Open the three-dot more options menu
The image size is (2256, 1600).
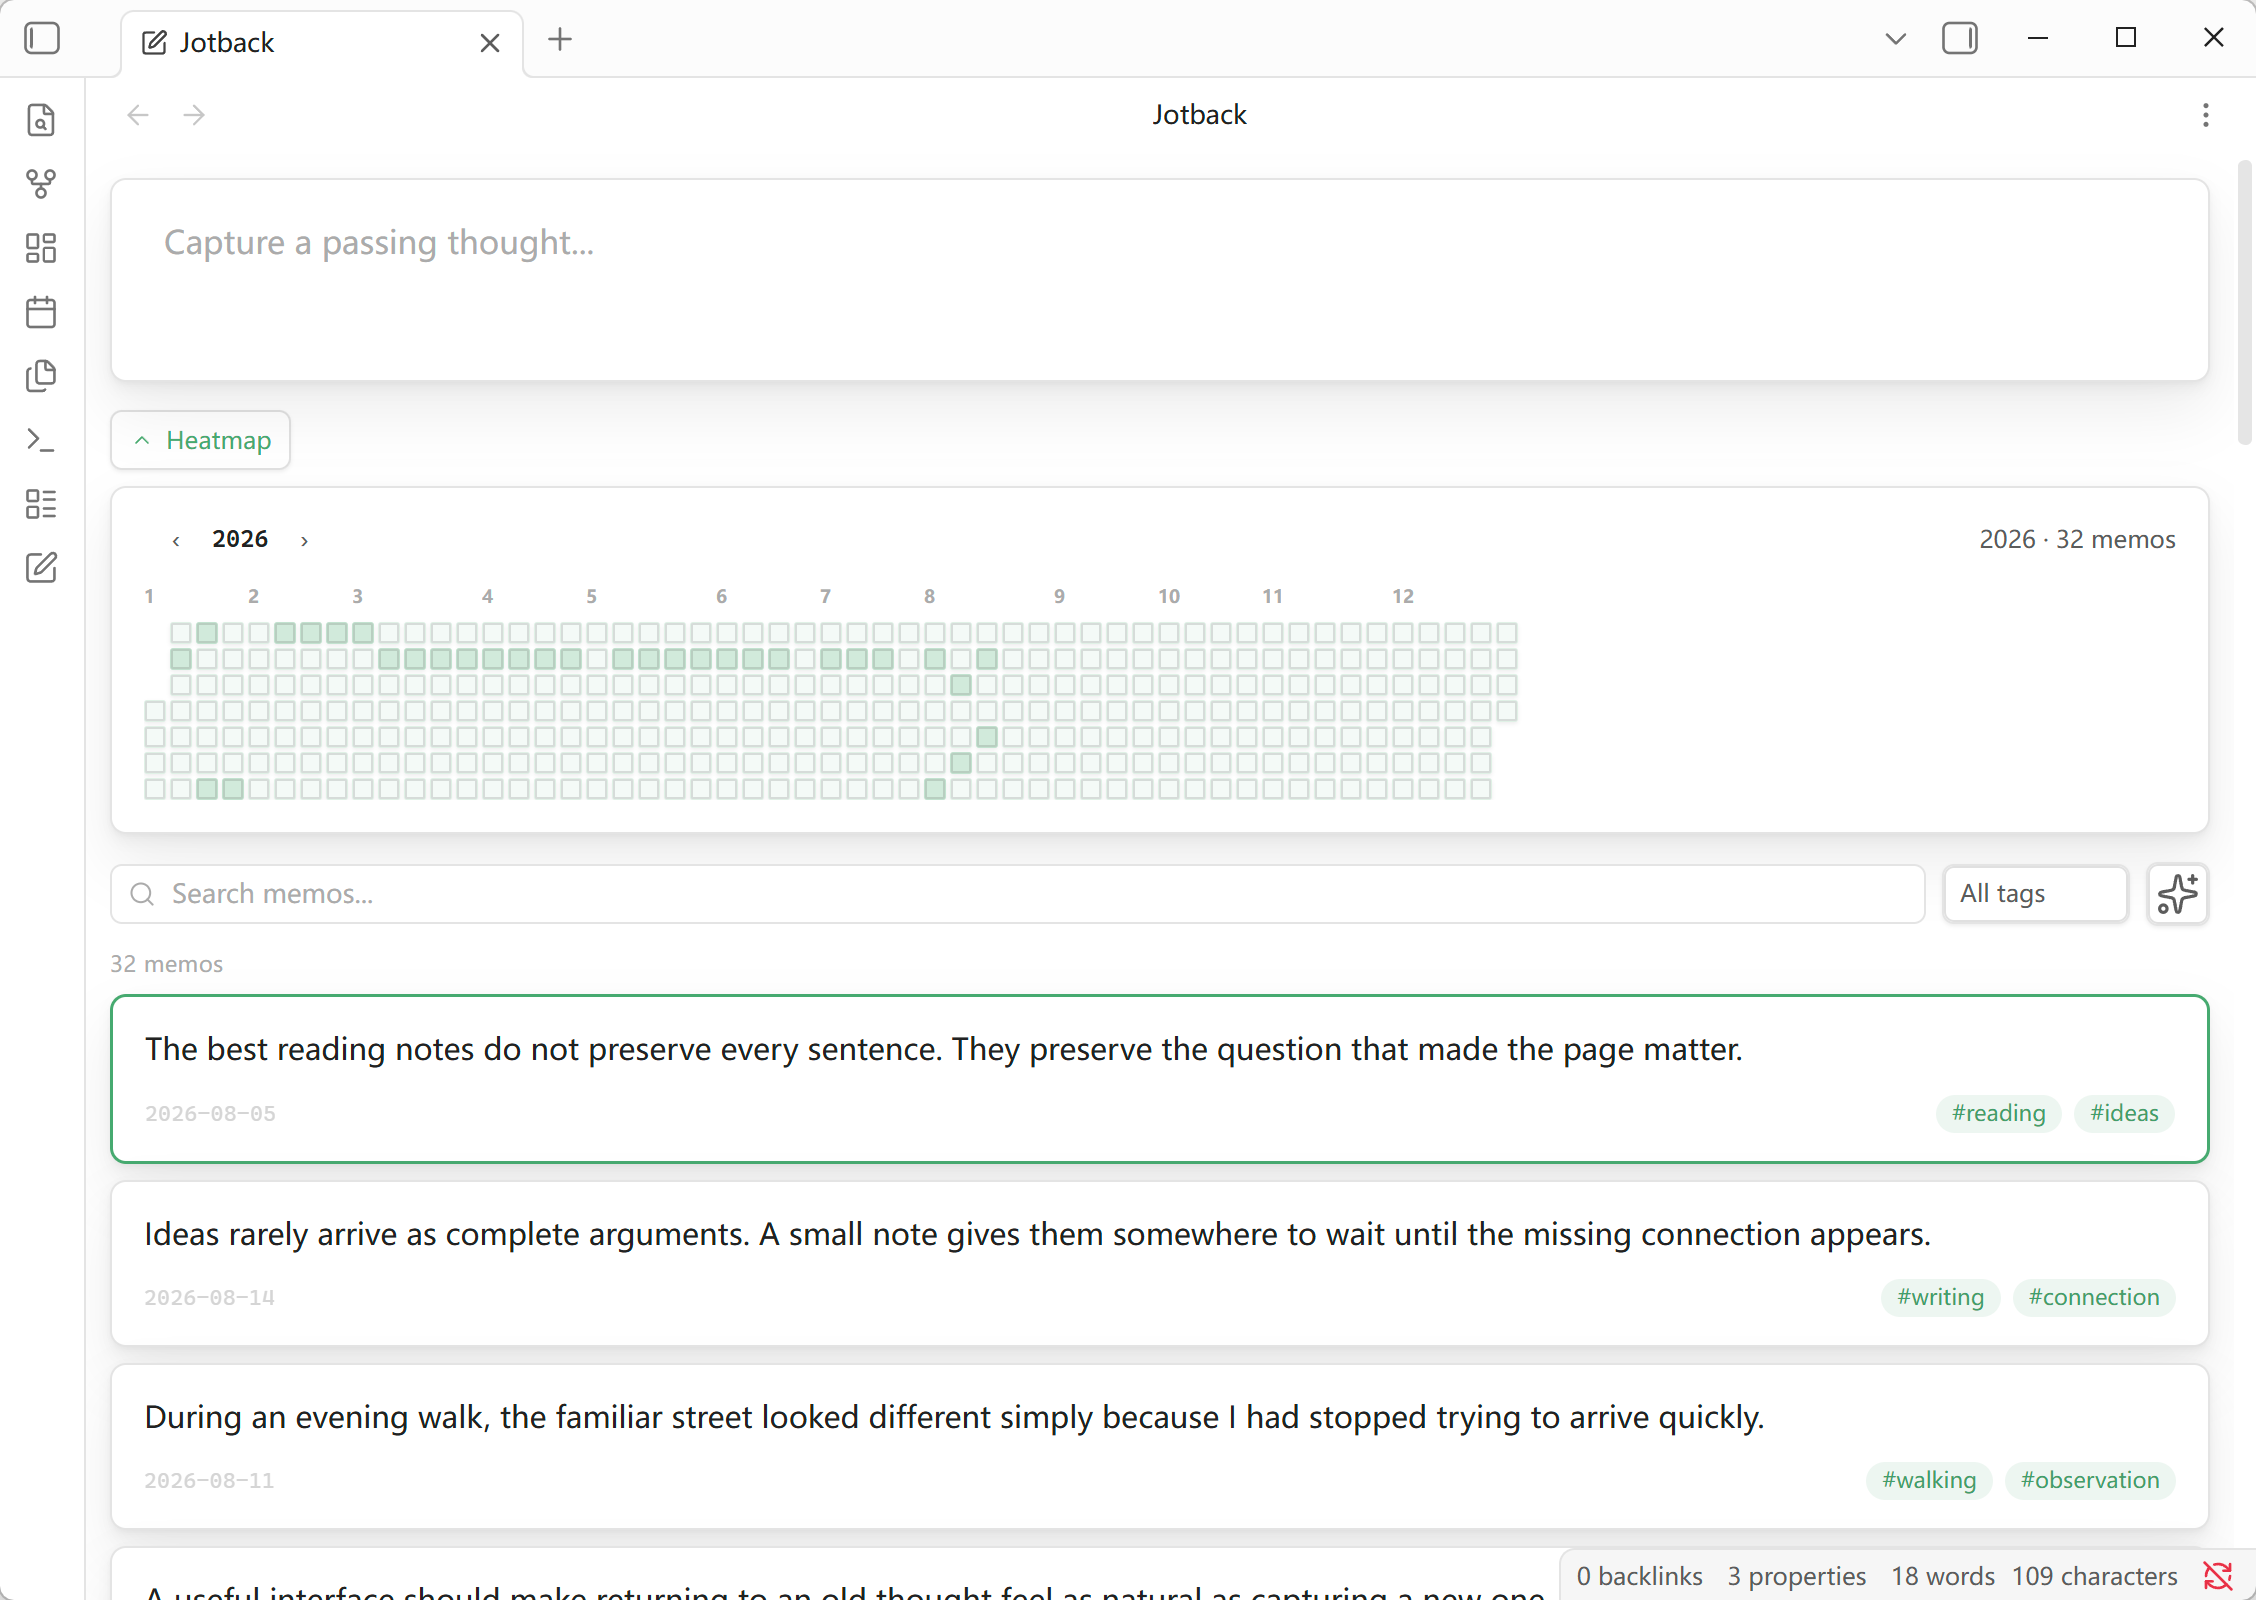(x=2205, y=115)
